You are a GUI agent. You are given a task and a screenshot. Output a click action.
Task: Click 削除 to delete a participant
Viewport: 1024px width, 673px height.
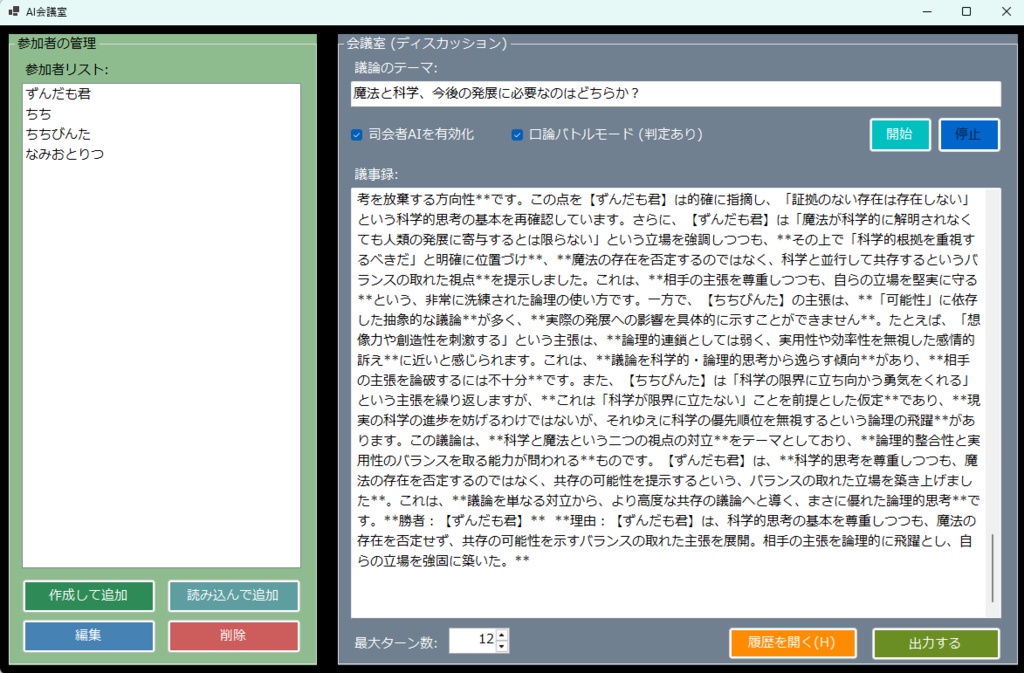click(232, 635)
